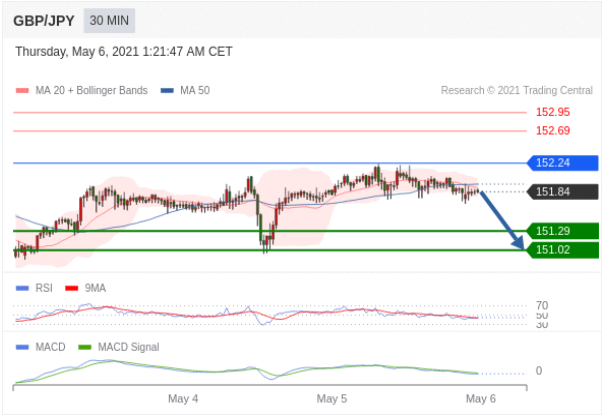Click the May 6 date axis label
603x415 pixels.
[x=481, y=399]
